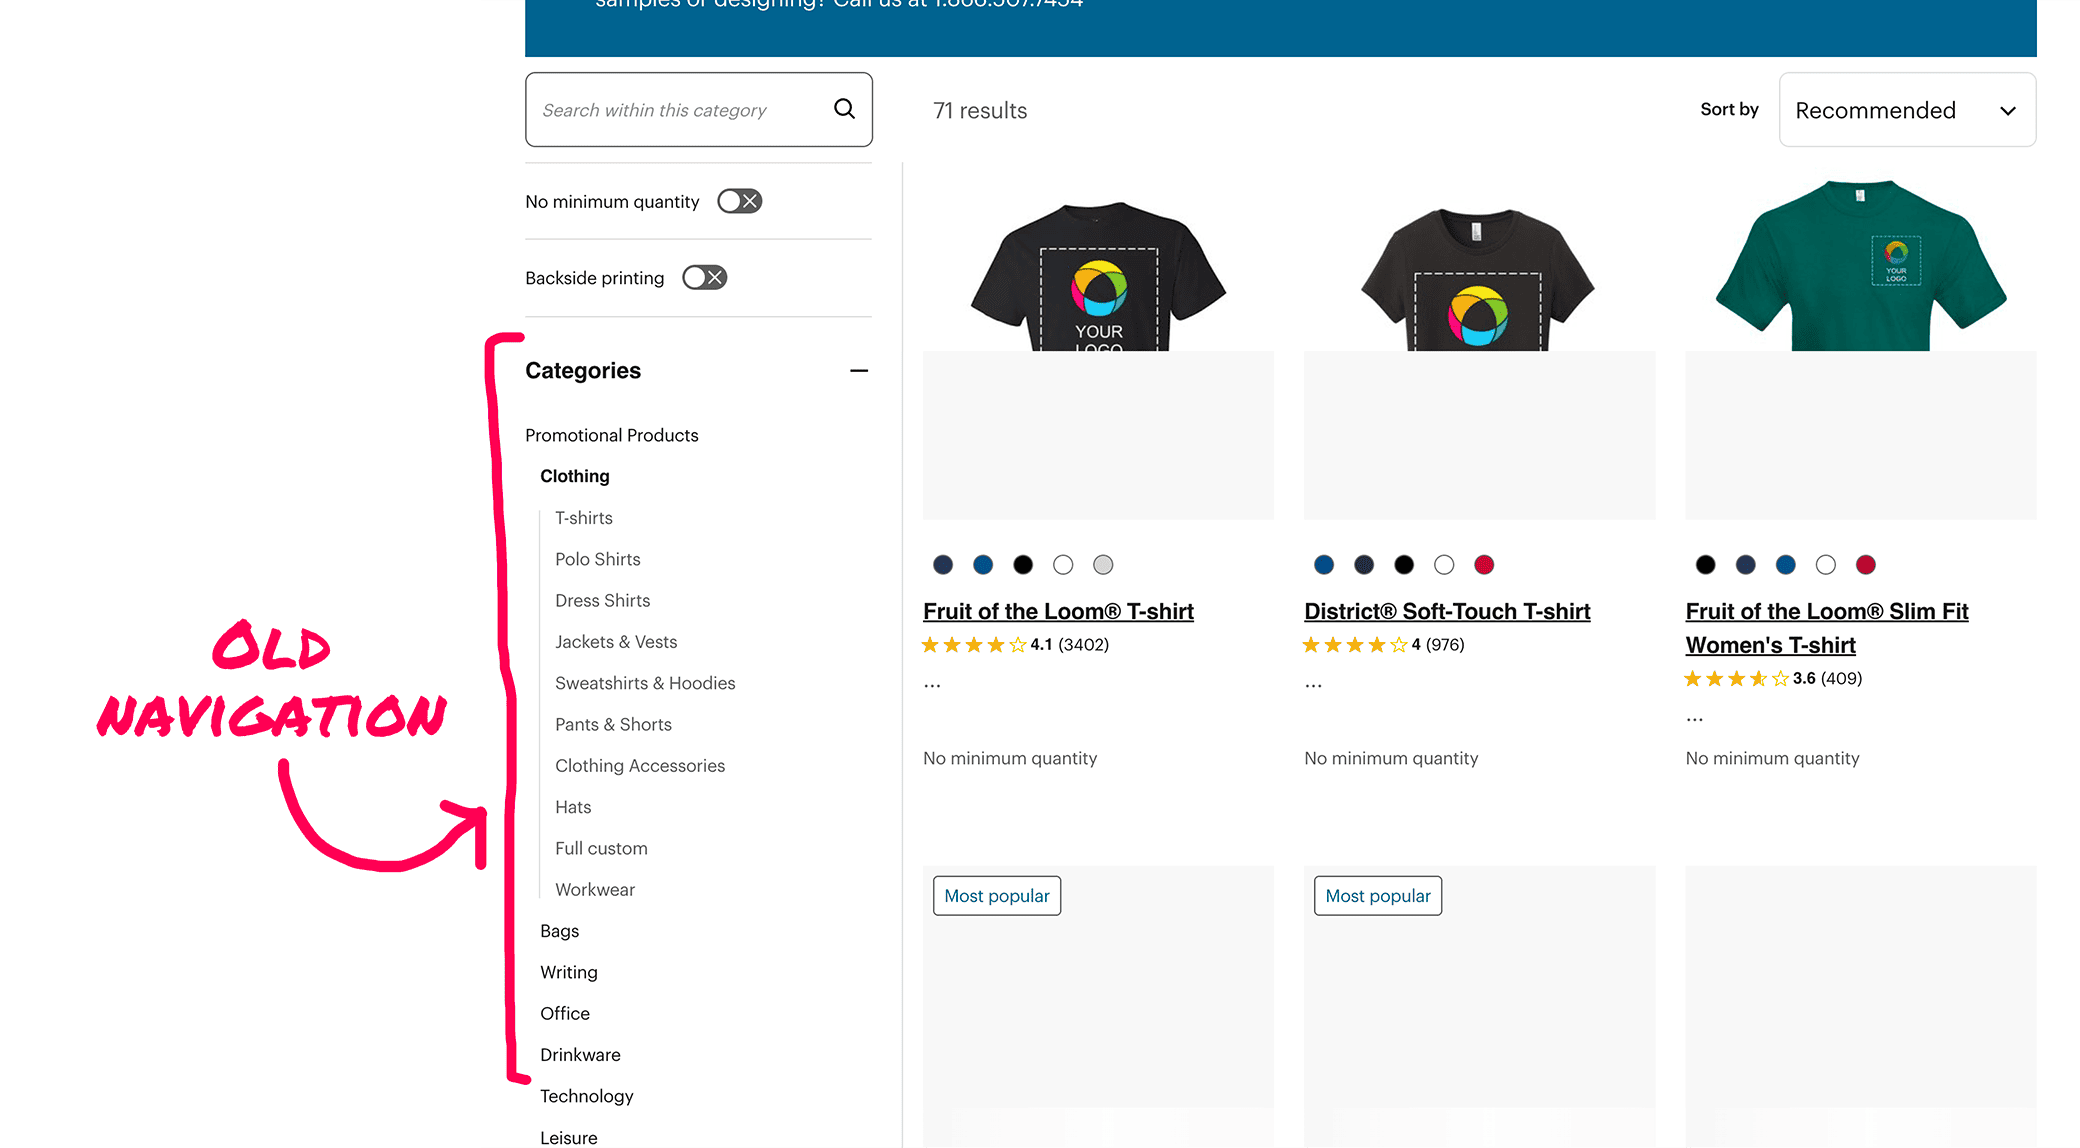Open the Fruit of the Loom® T-shirt link
Image resolution: width=2080 pixels, height=1148 pixels.
point(1058,611)
